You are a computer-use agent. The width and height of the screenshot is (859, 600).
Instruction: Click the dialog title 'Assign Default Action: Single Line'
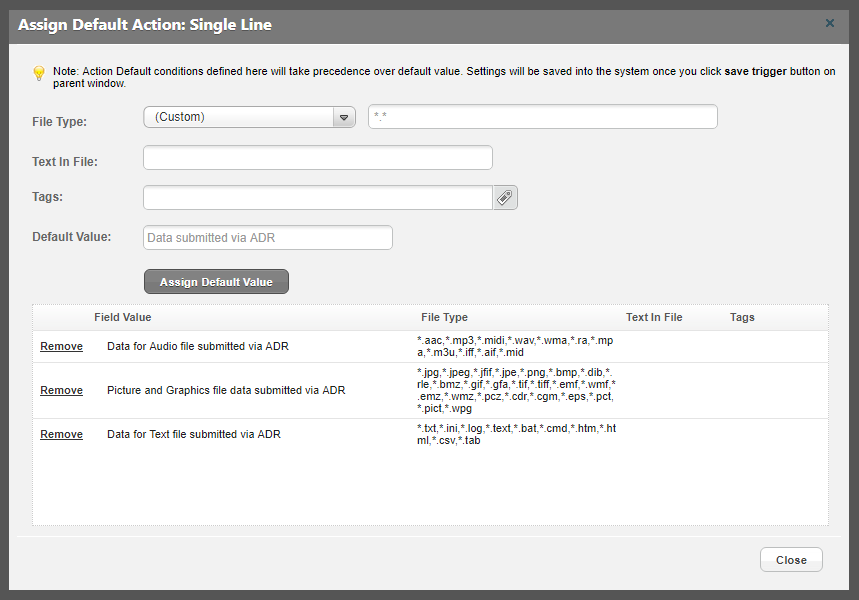pyautogui.click(x=145, y=25)
